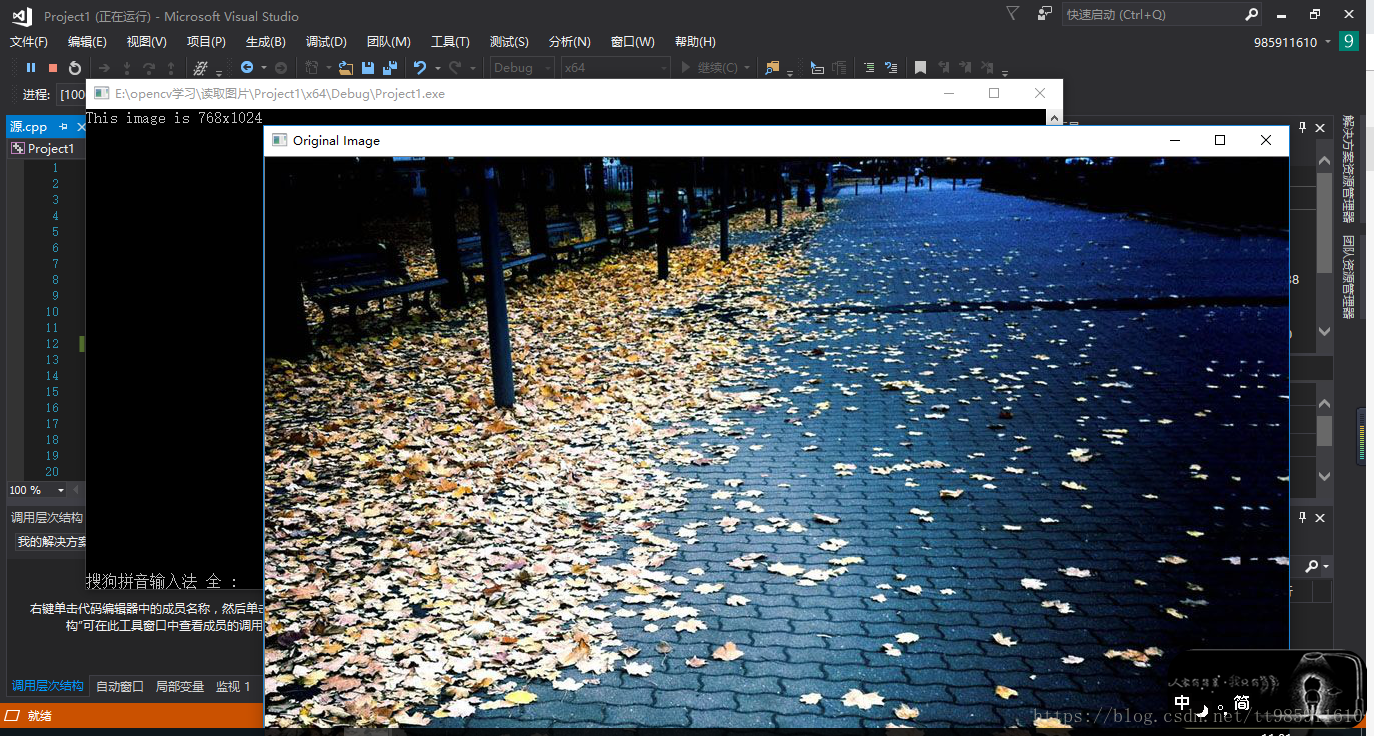
Task: Click the search magnifier in Quick Launch
Action: pyautogui.click(x=1252, y=14)
